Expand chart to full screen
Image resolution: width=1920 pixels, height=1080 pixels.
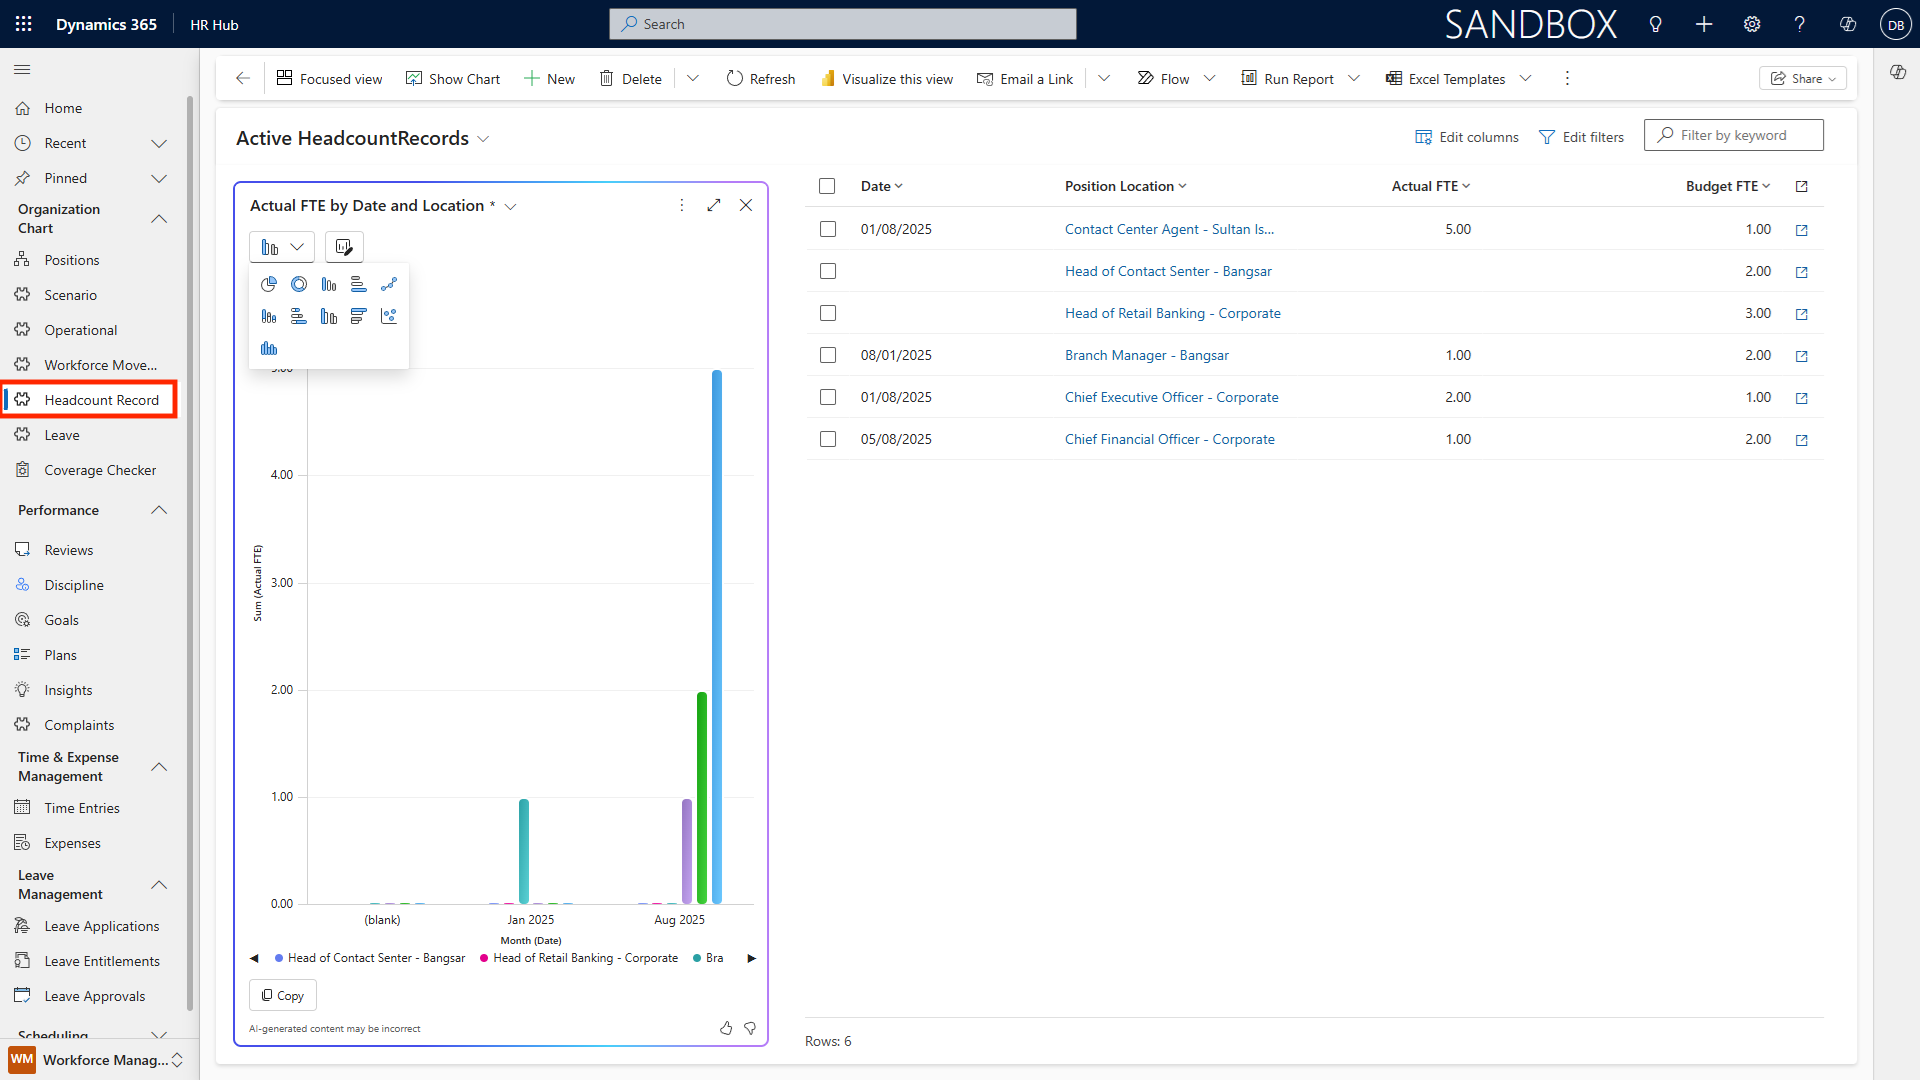(x=713, y=205)
